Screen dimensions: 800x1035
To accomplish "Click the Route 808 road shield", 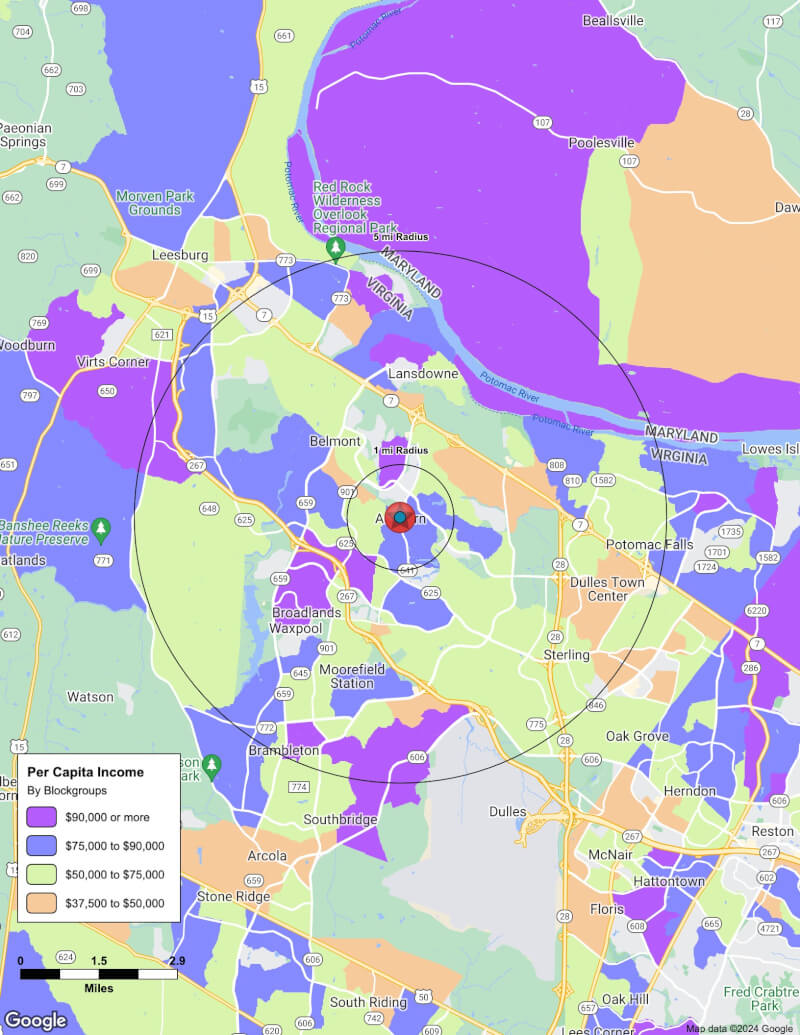I will pyautogui.click(x=557, y=465).
